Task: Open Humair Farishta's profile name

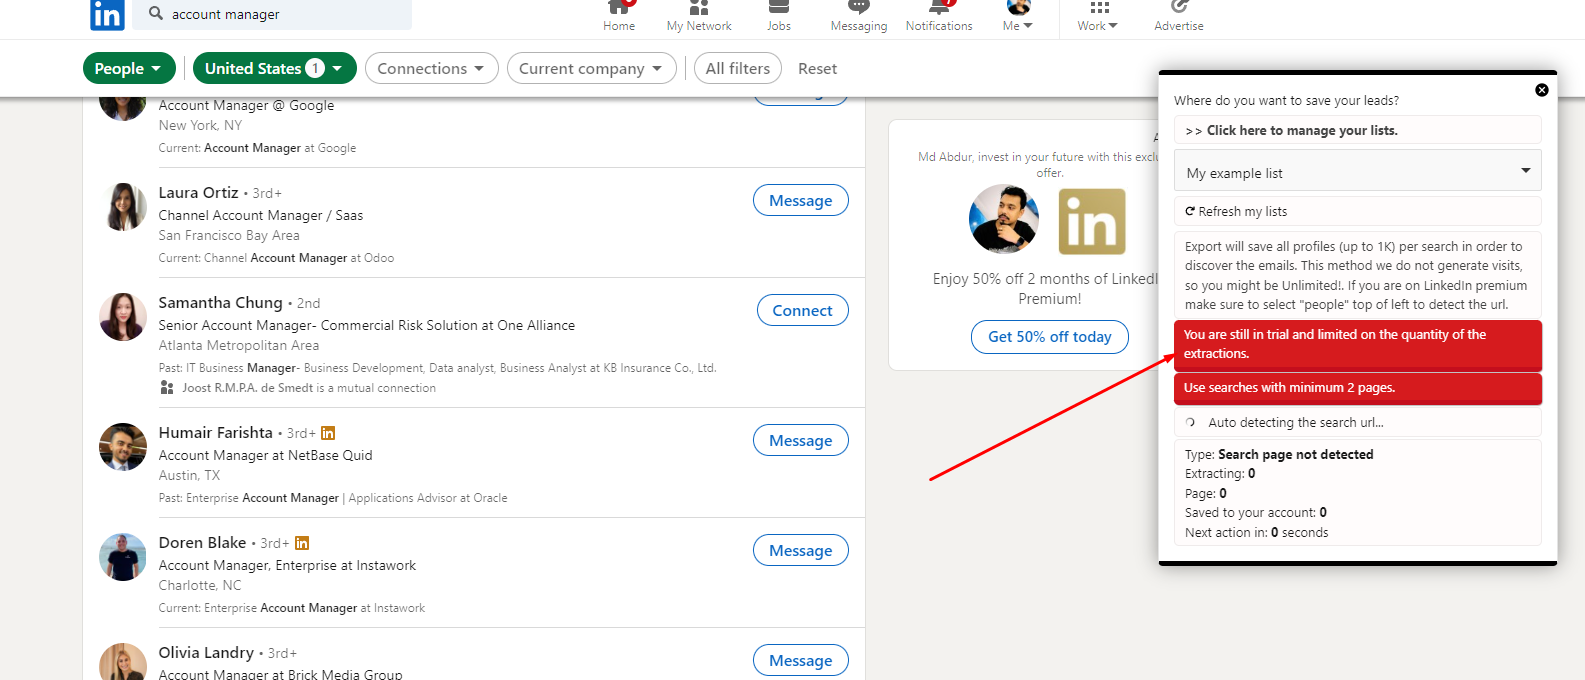Action: click(x=215, y=432)
